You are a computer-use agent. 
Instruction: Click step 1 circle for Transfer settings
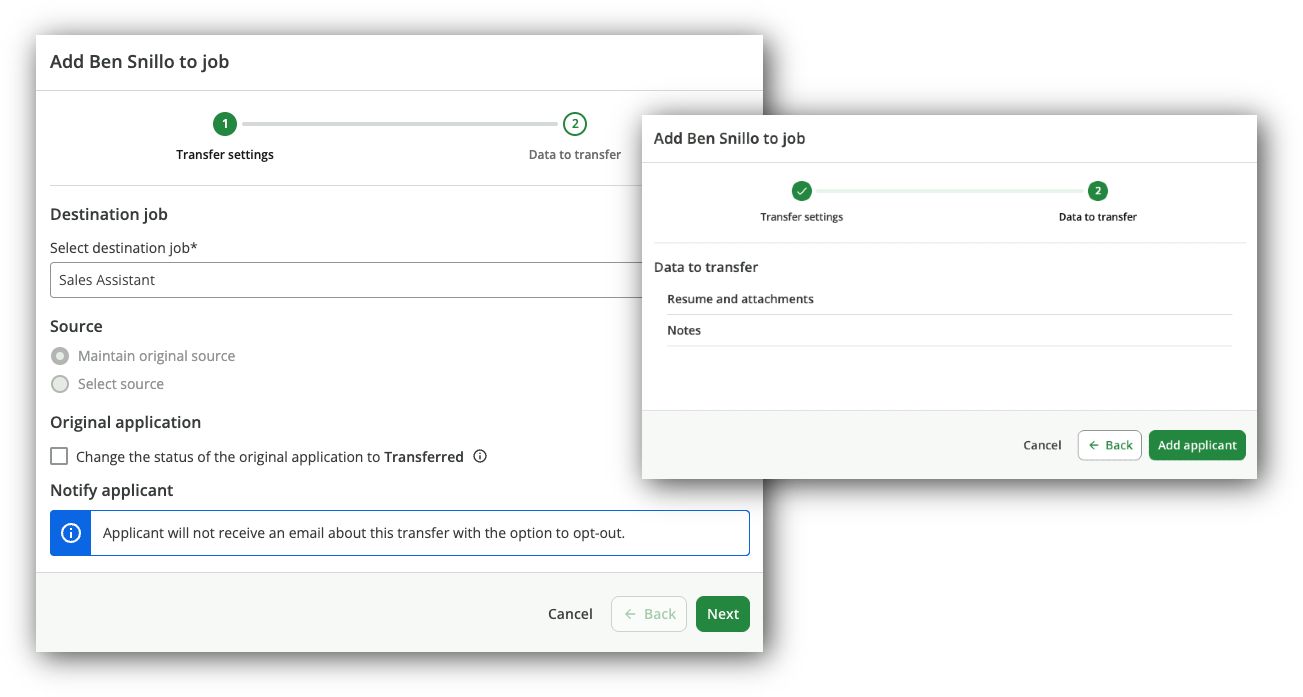[225, 124]
